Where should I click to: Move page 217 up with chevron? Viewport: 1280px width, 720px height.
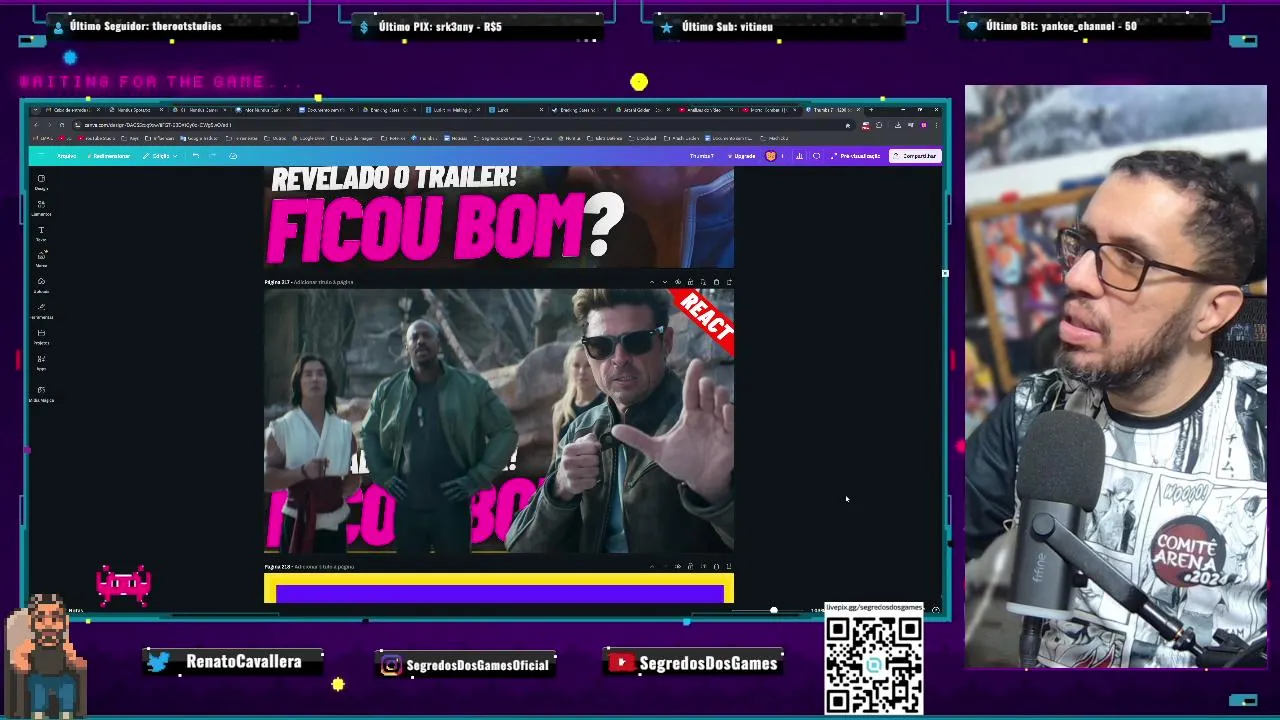point(652,282)
